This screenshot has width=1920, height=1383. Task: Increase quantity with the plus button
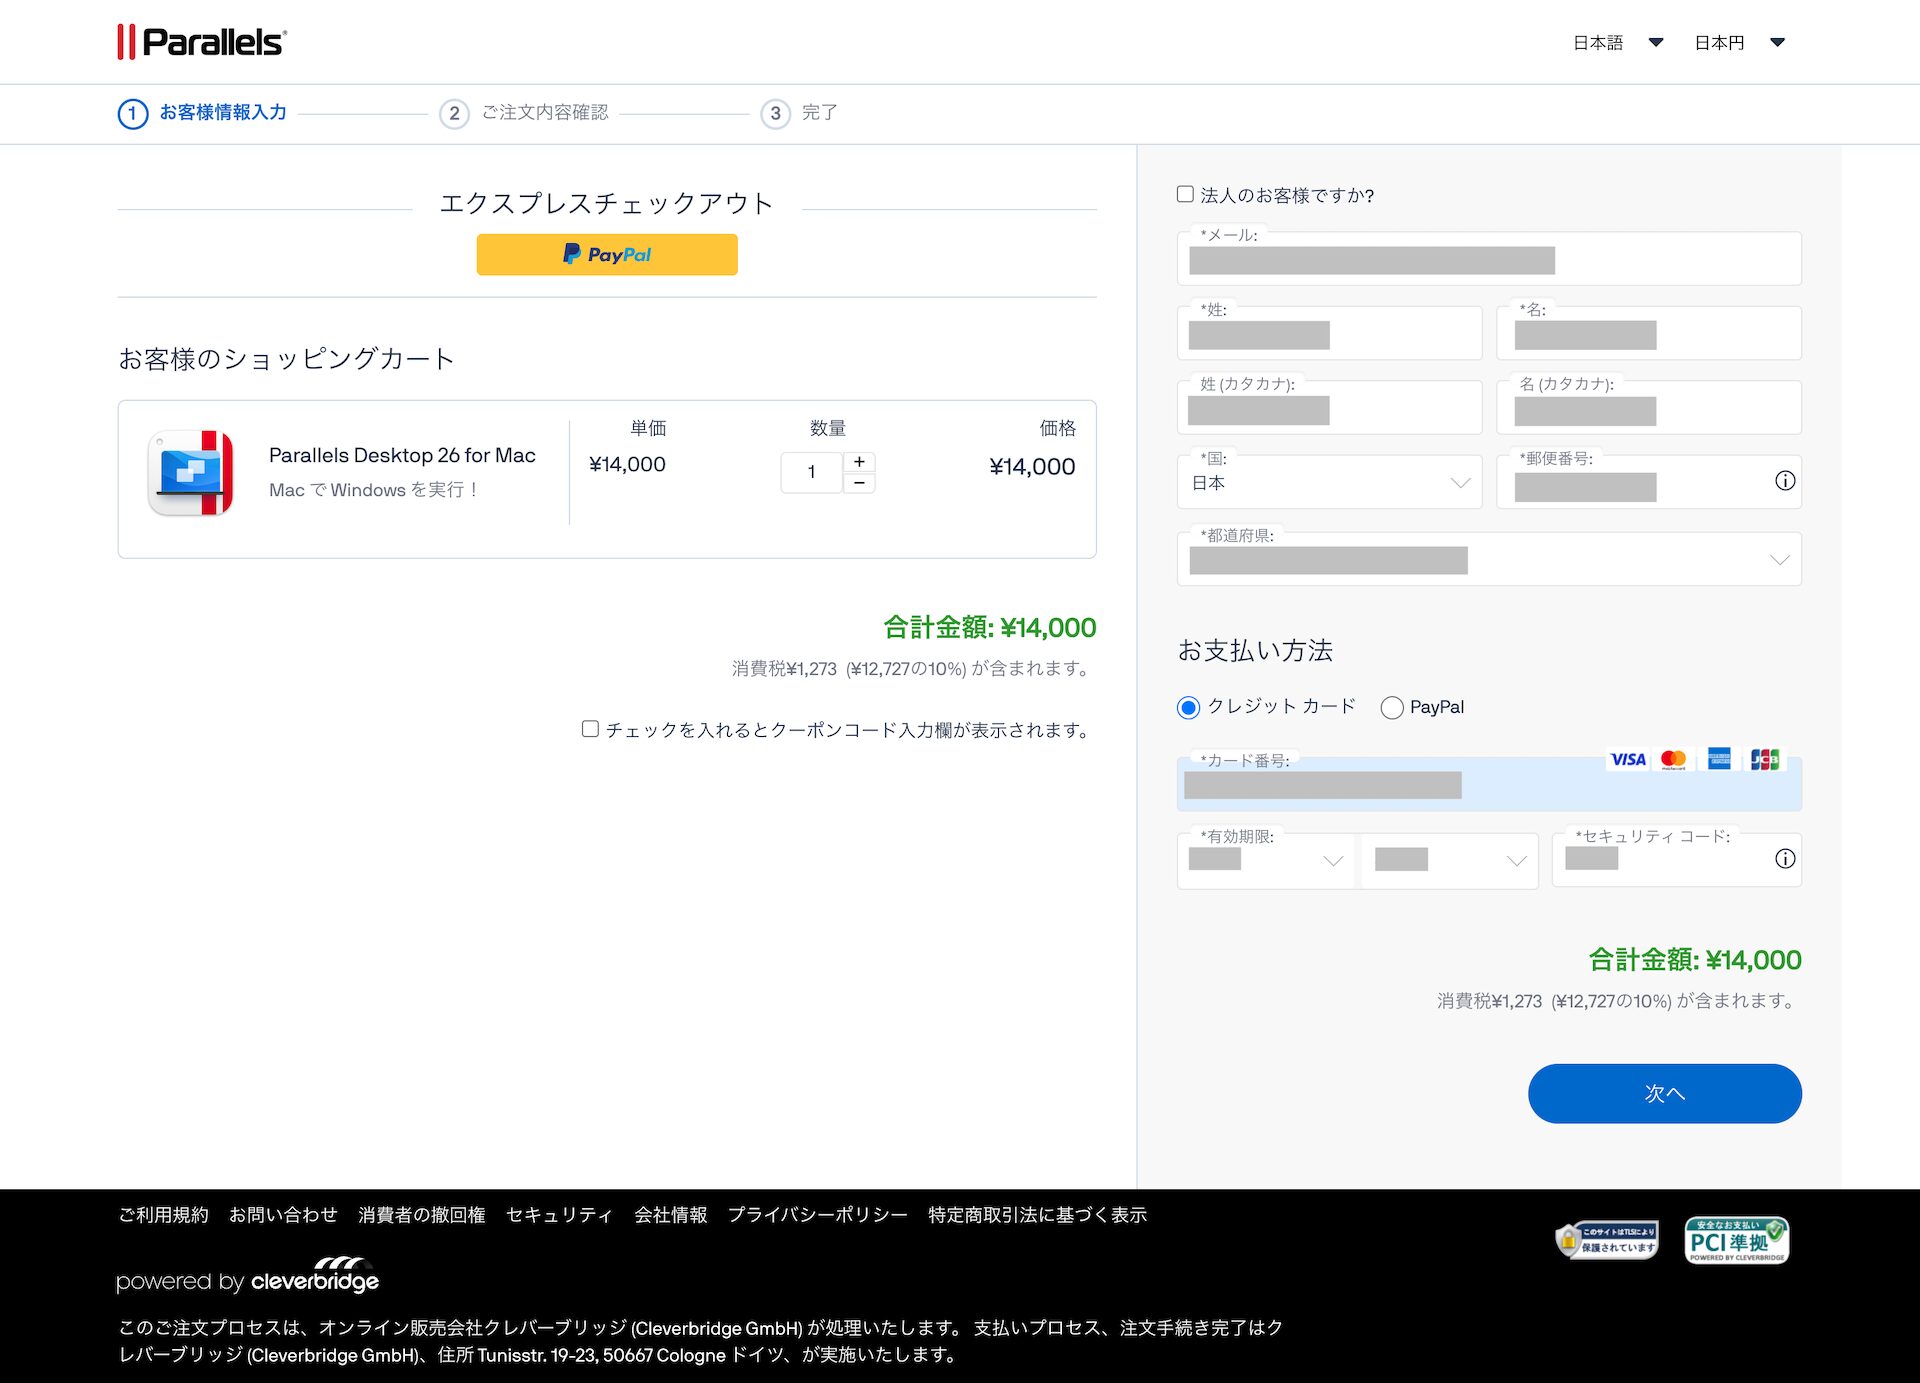click(x=859, y=462)
